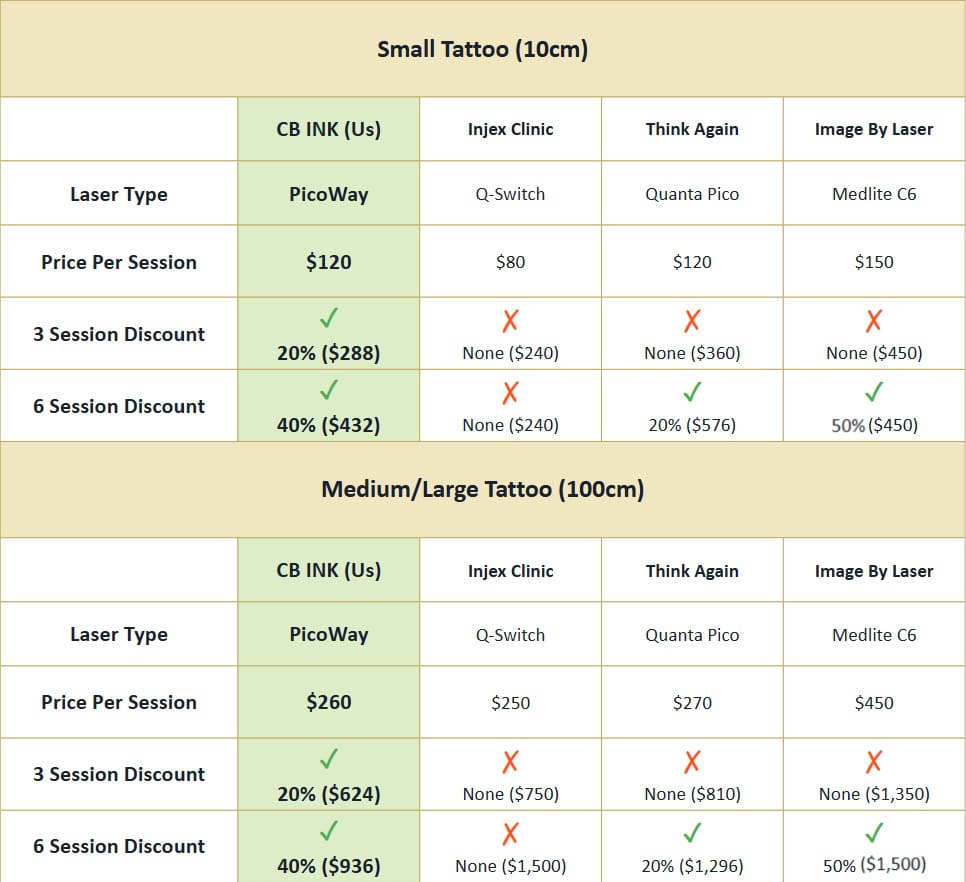Image resolution: width=966 pixels, height=882 pixels.
Task: Click "PicoWay" cell in Small Tattoo table
Action: 329,195
